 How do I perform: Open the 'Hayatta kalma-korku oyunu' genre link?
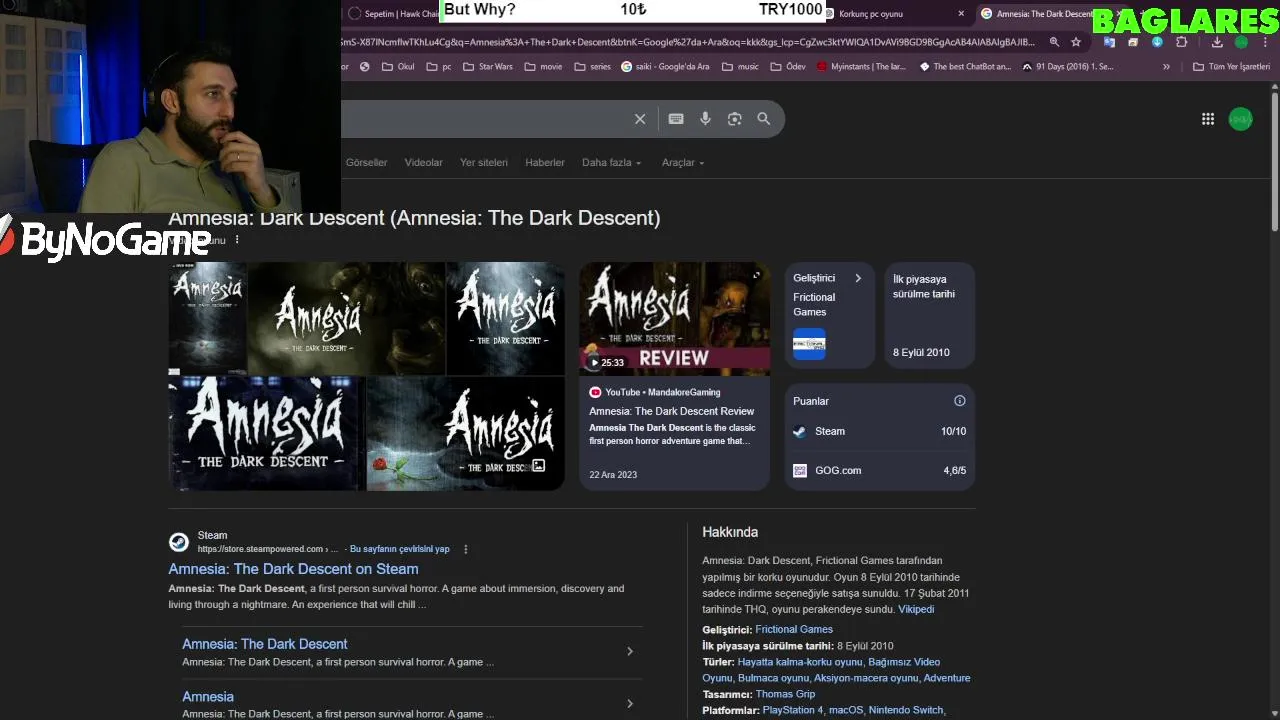click(x=799, y=662)
